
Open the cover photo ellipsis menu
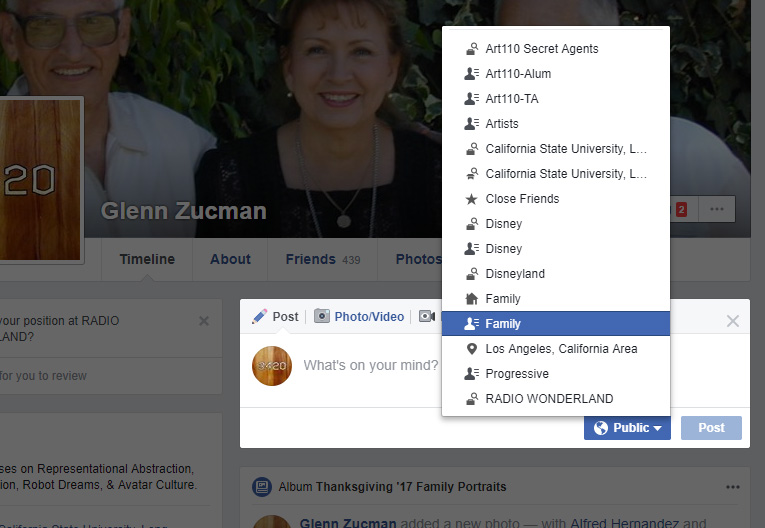pos(717,209)
